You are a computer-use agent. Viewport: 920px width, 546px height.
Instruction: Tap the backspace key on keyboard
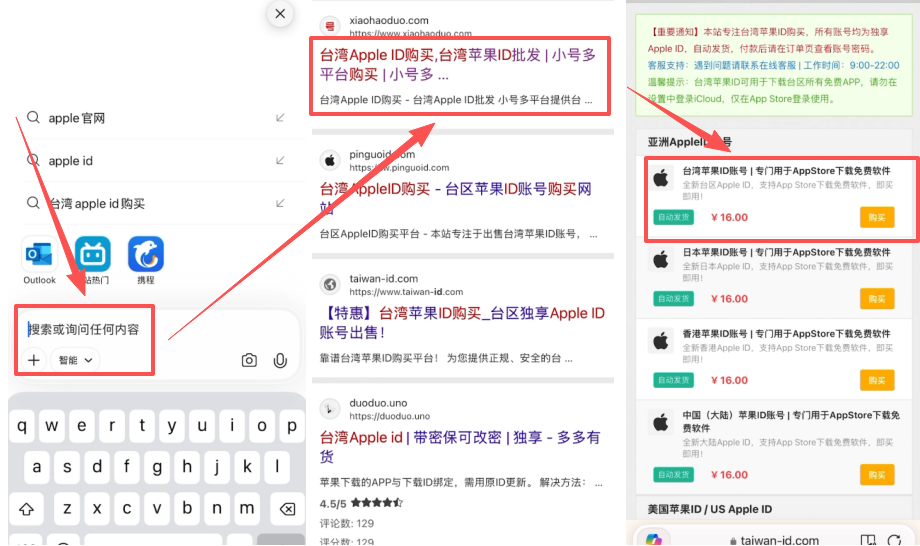tap(287, 508)
